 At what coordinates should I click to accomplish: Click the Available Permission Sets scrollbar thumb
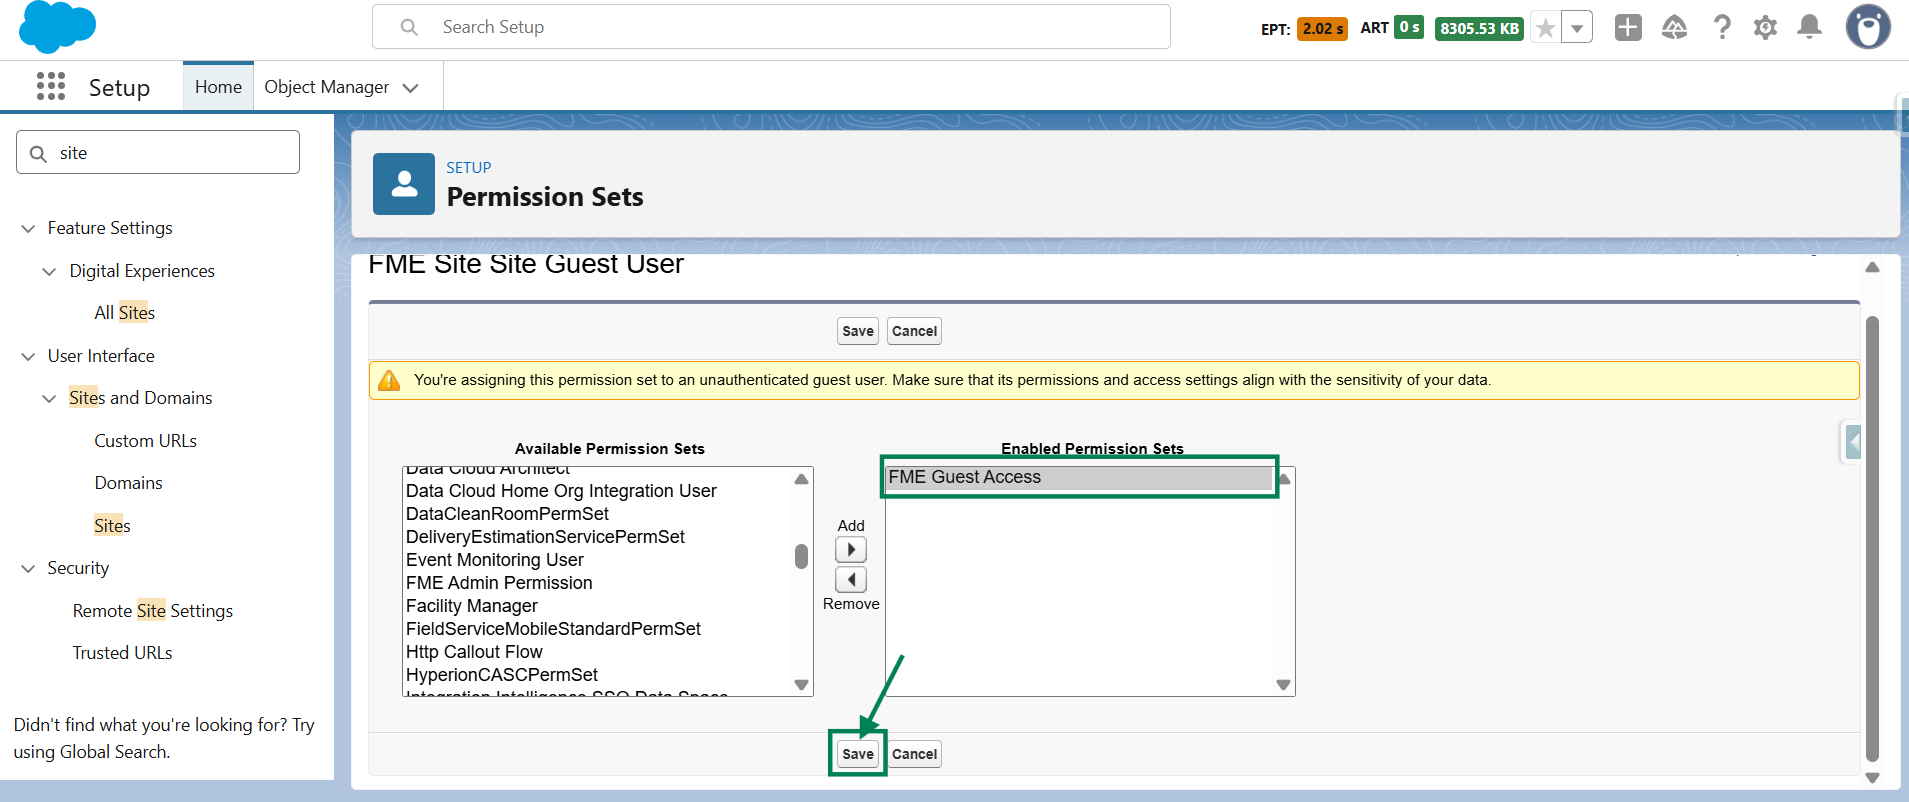[801, 556]
